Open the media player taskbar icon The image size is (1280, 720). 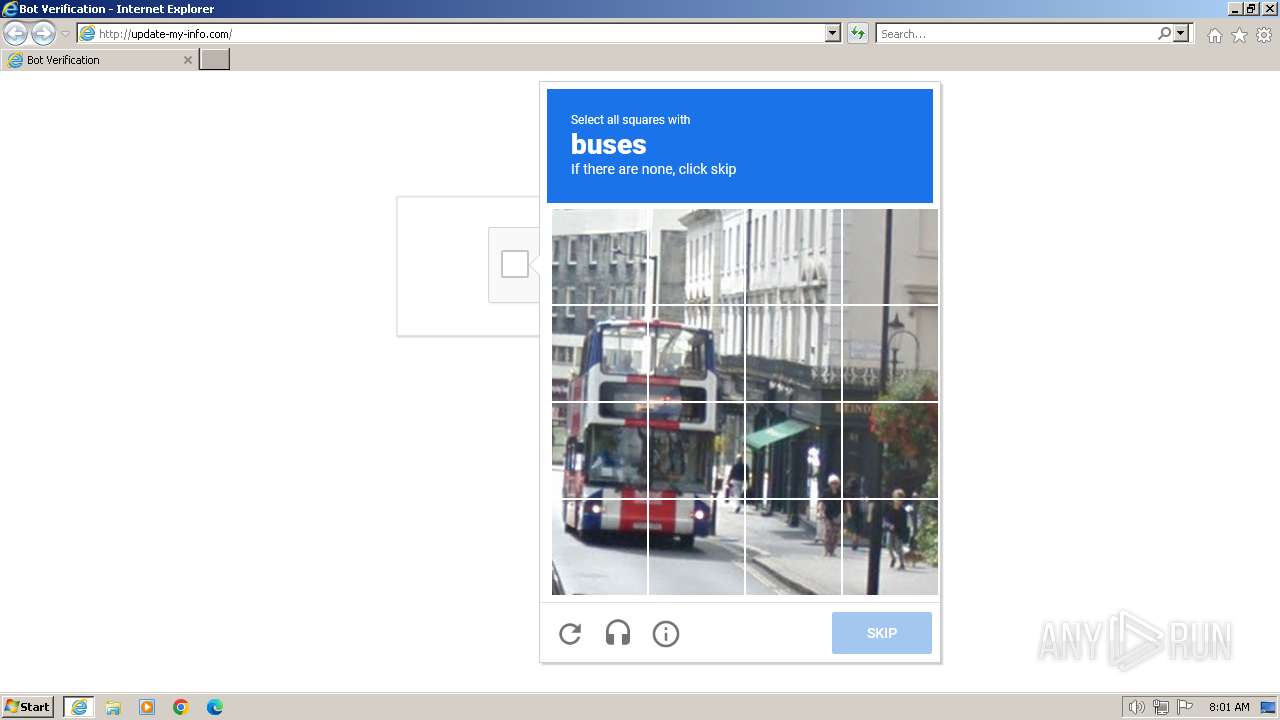(x=147, y=707)
